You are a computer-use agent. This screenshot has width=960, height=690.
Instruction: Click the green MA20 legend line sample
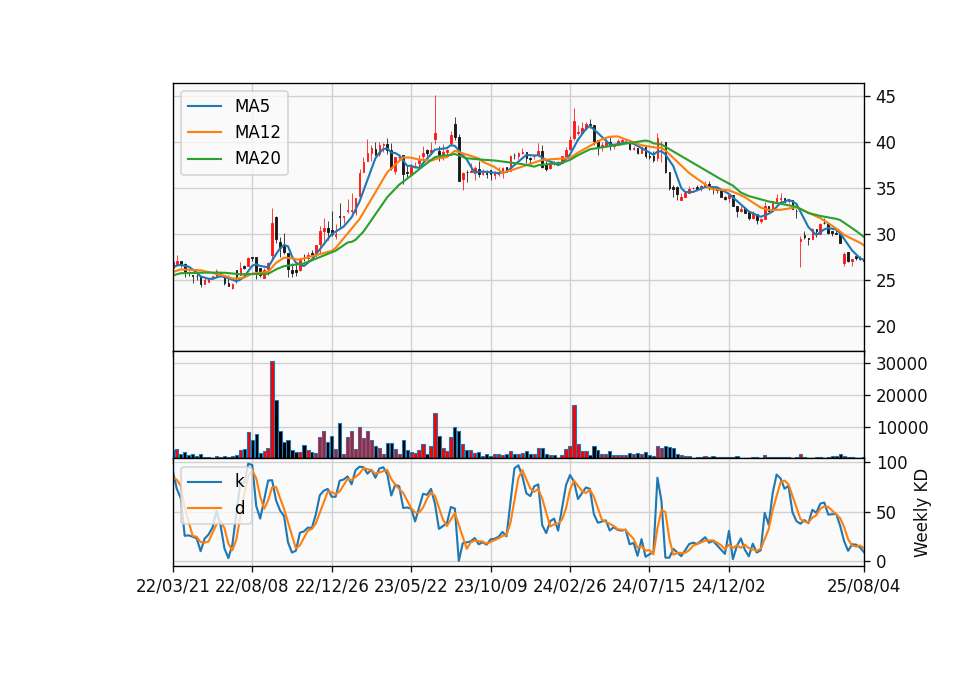pyautogui.click(x=204, y=158)
